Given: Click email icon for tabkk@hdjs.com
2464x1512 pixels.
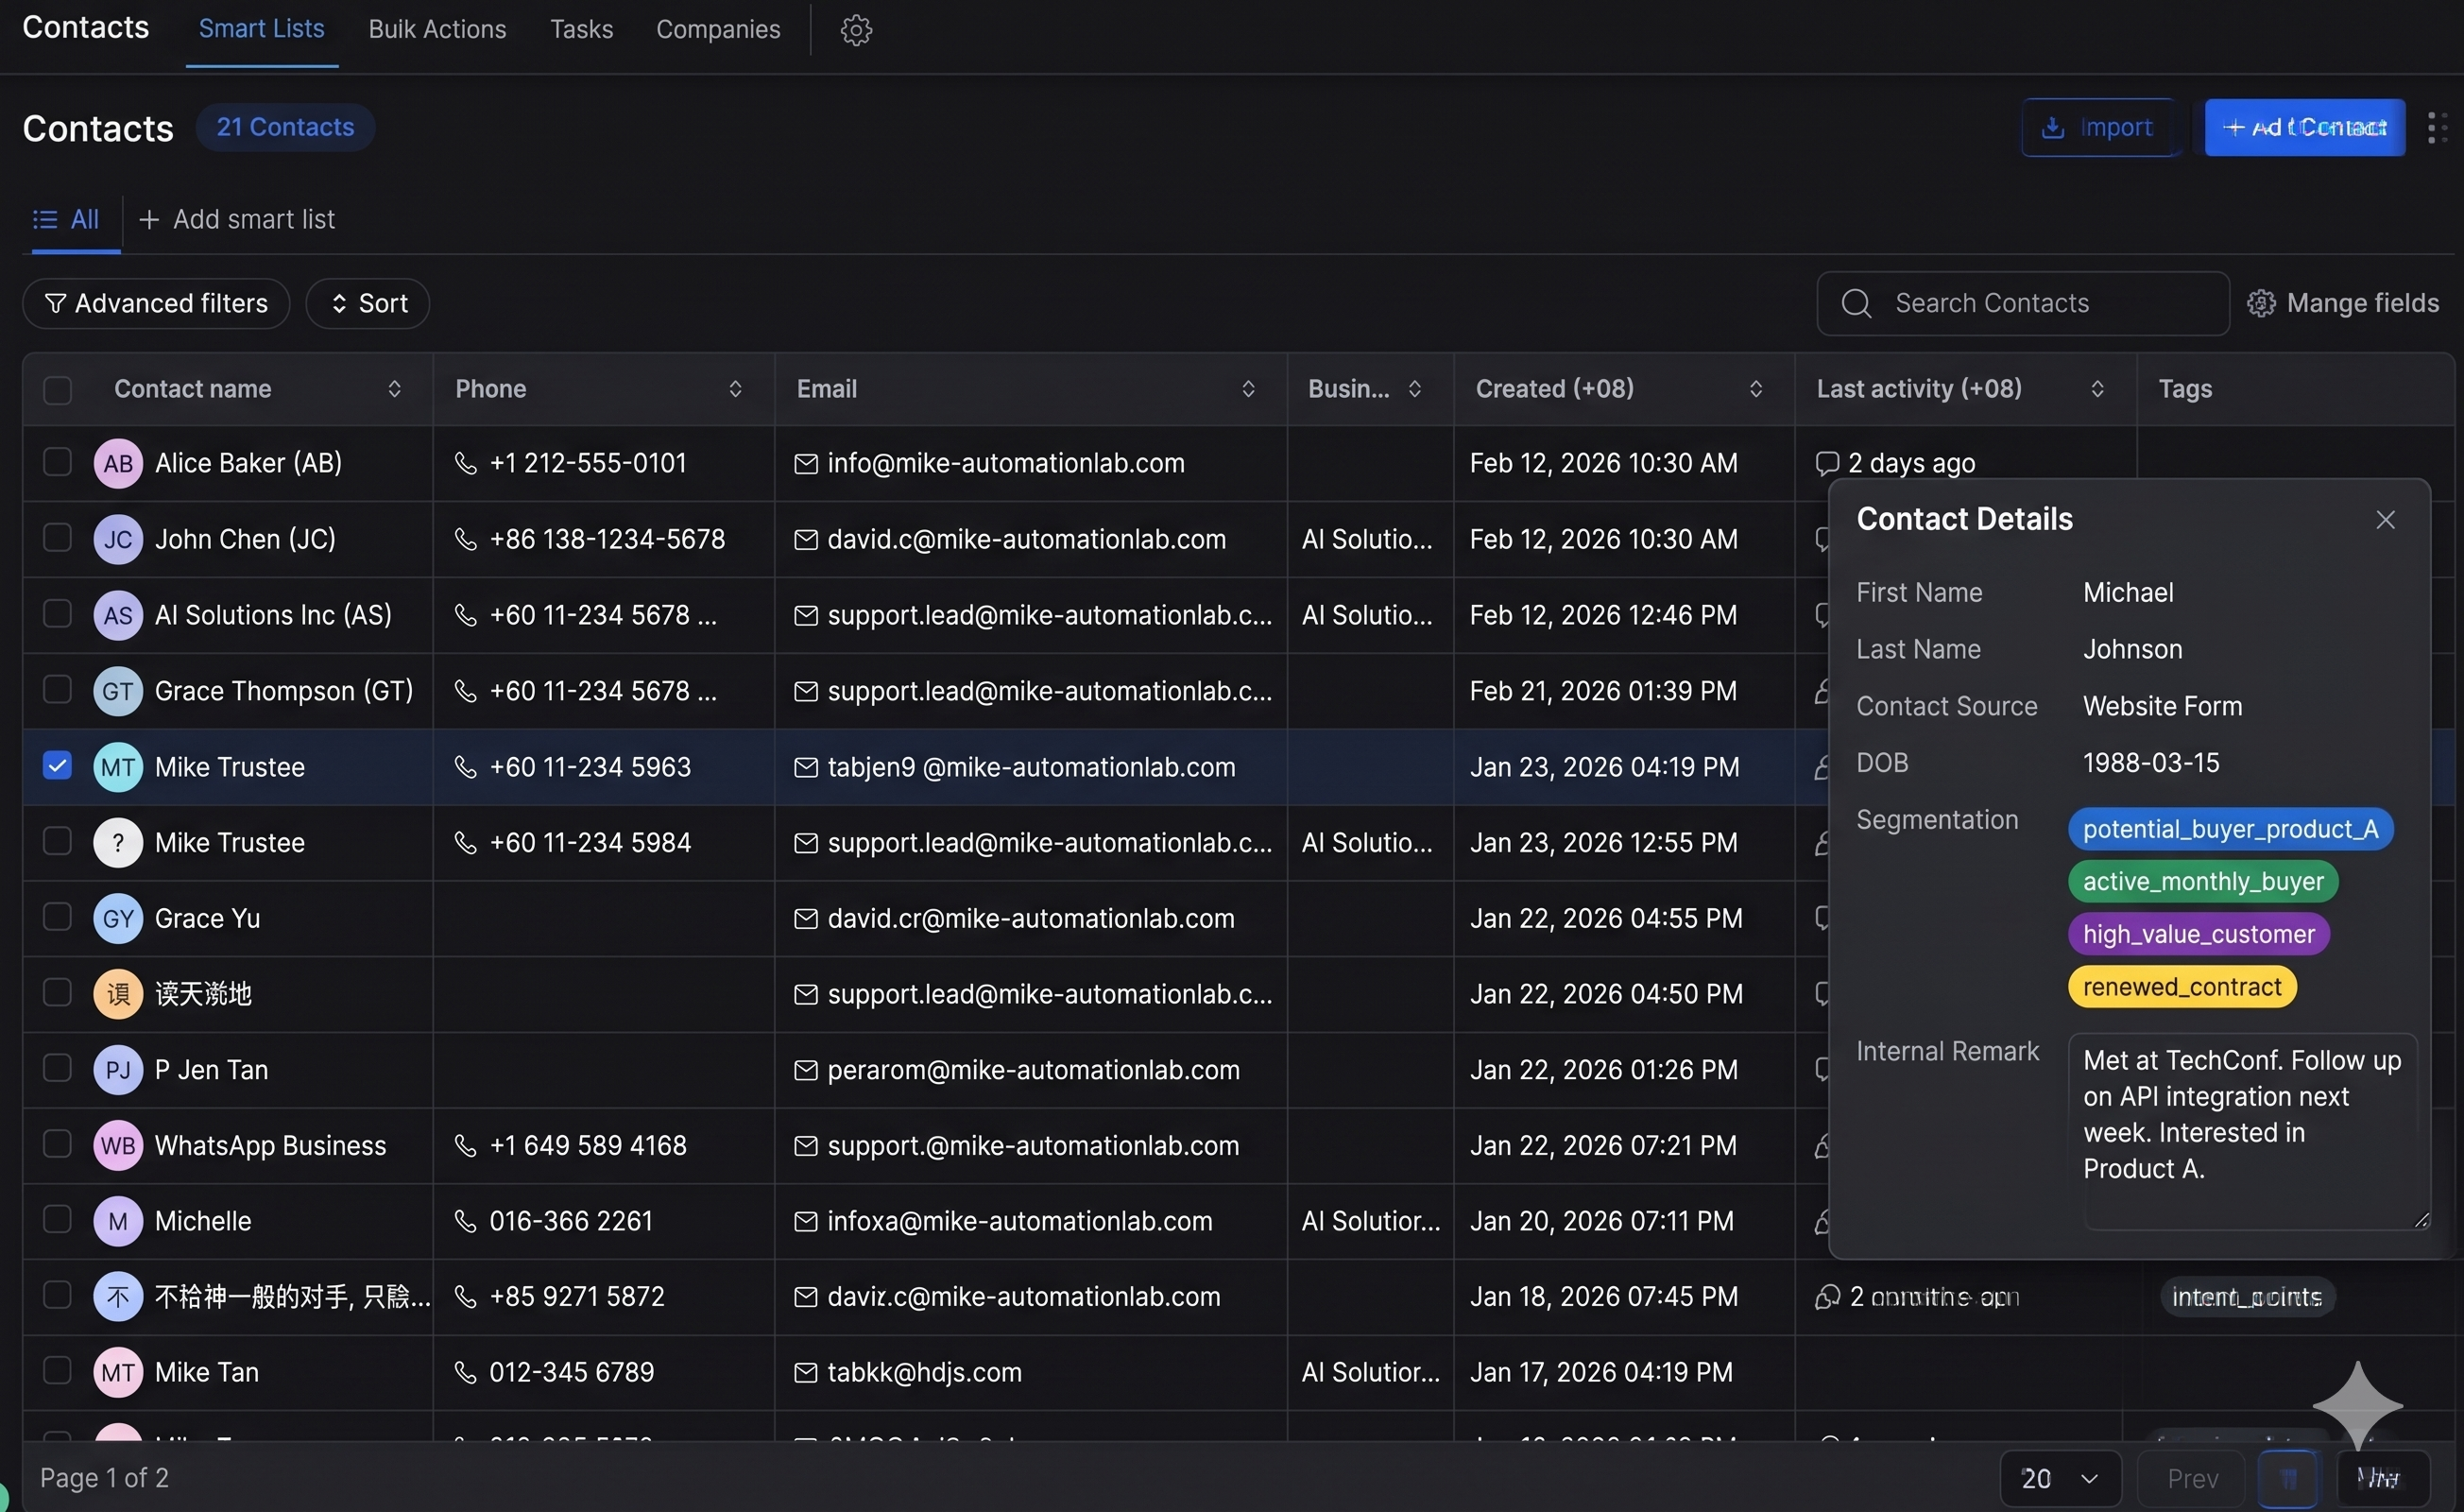Looking at the screenshot, I should [x=805, y=1372].
